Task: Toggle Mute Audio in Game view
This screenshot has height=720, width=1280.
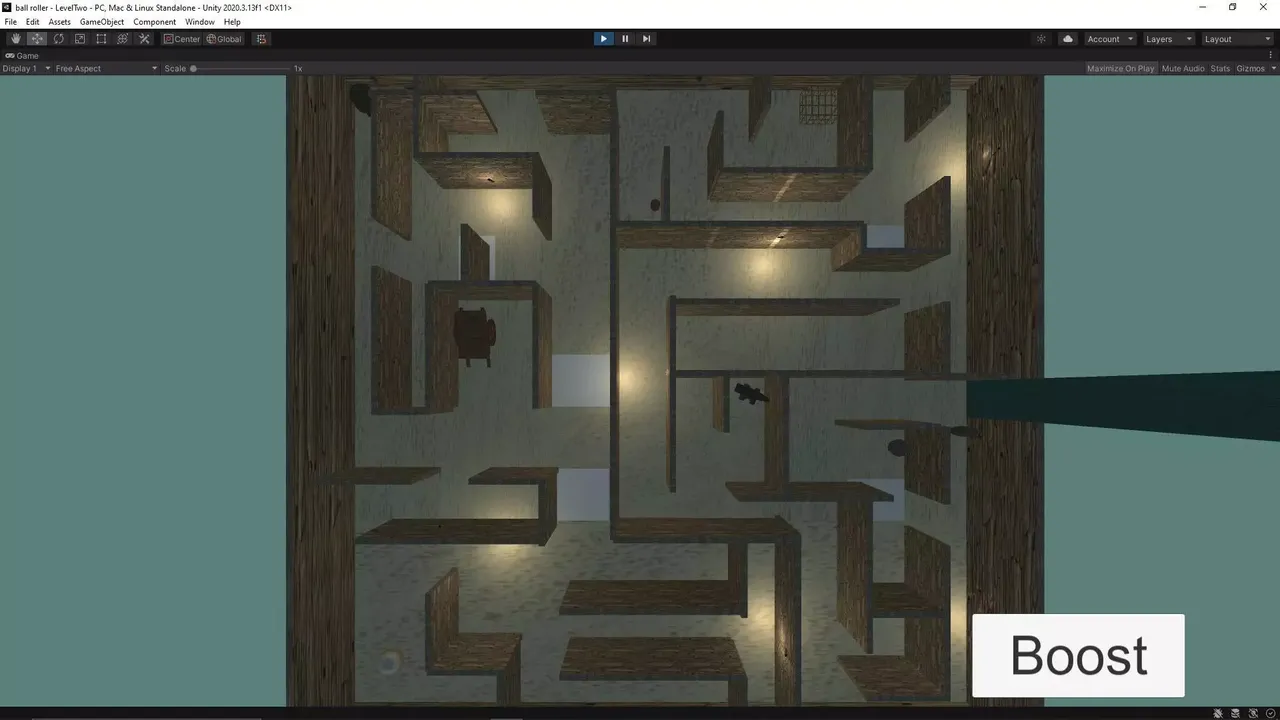Action: (1183, 68)
